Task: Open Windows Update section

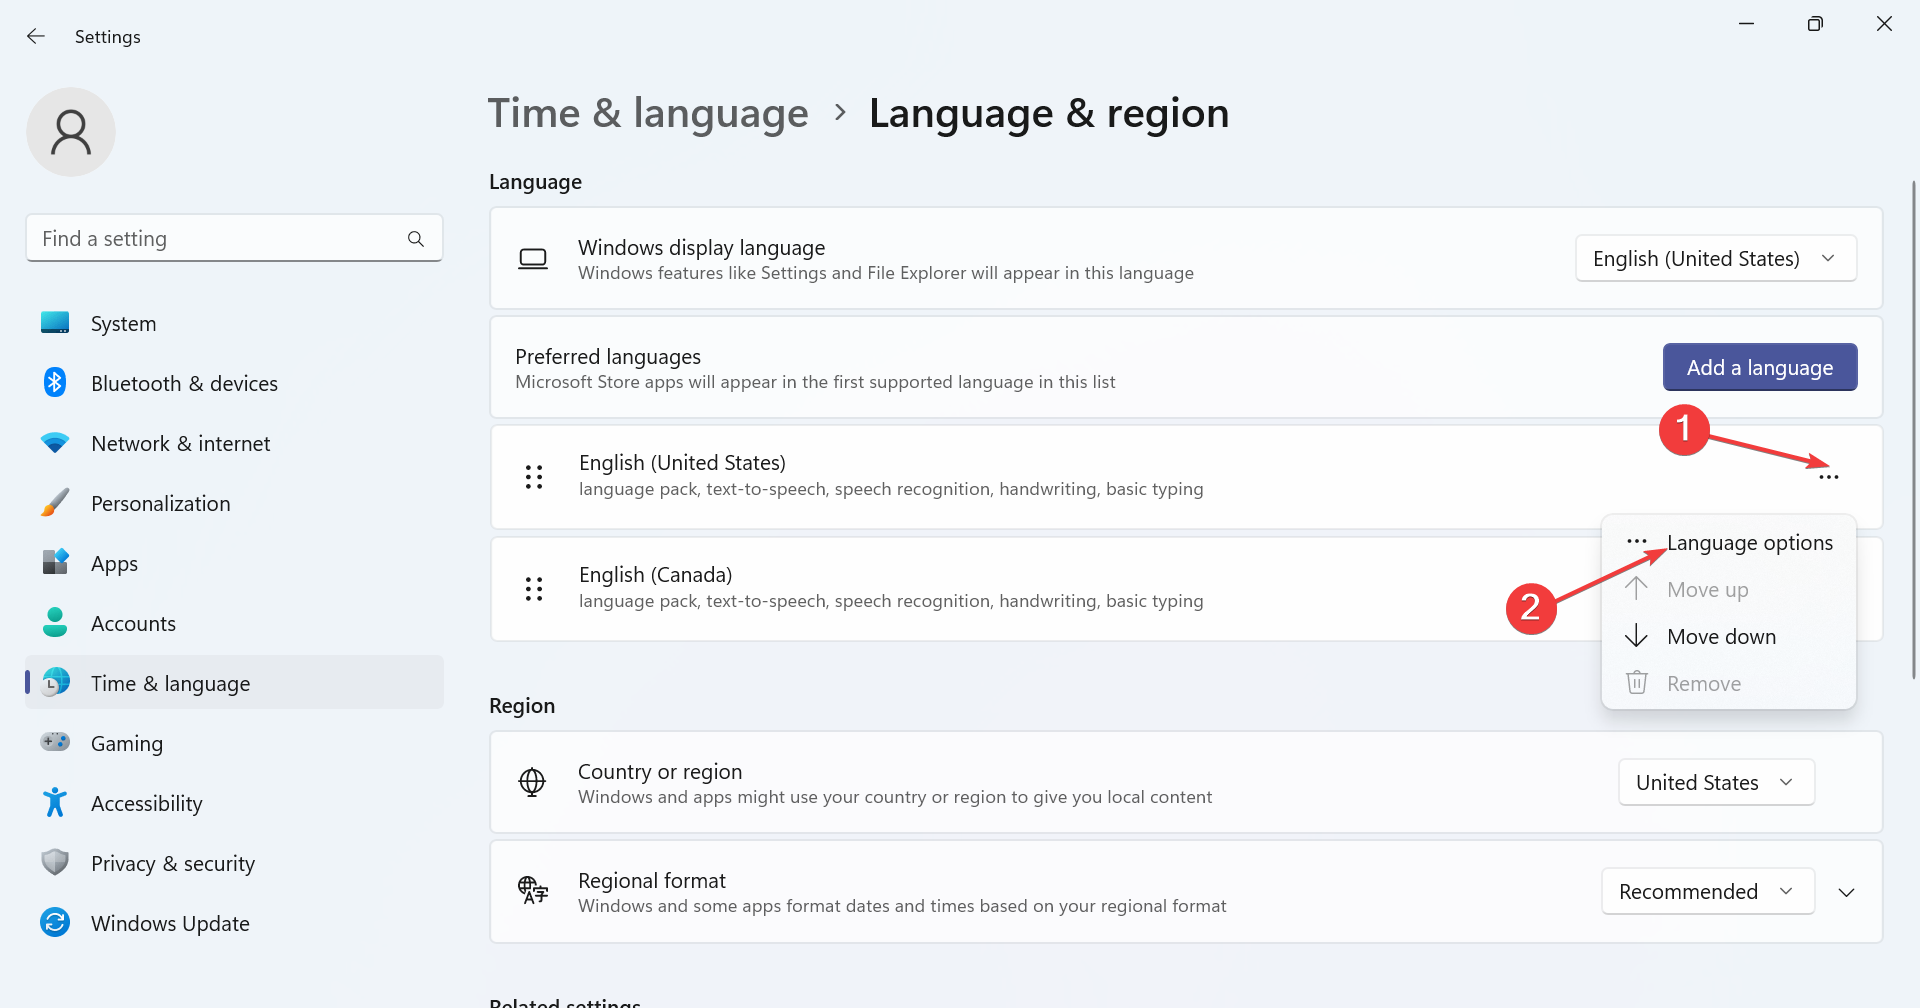Action: [x=170, y=924]
